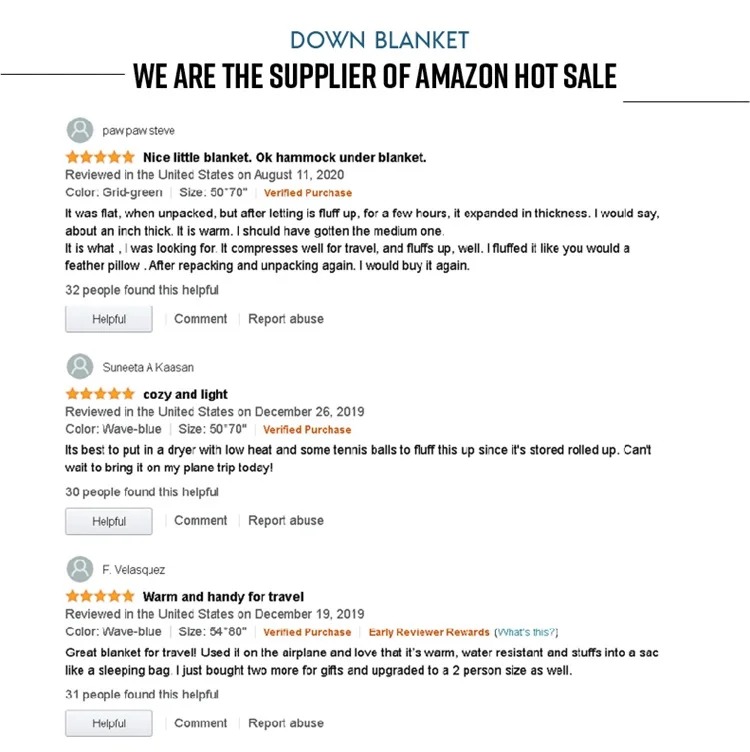The image size is (750, 752).
Task: Open Comment link on 'cozy and light' review
Action: [200, 521]
